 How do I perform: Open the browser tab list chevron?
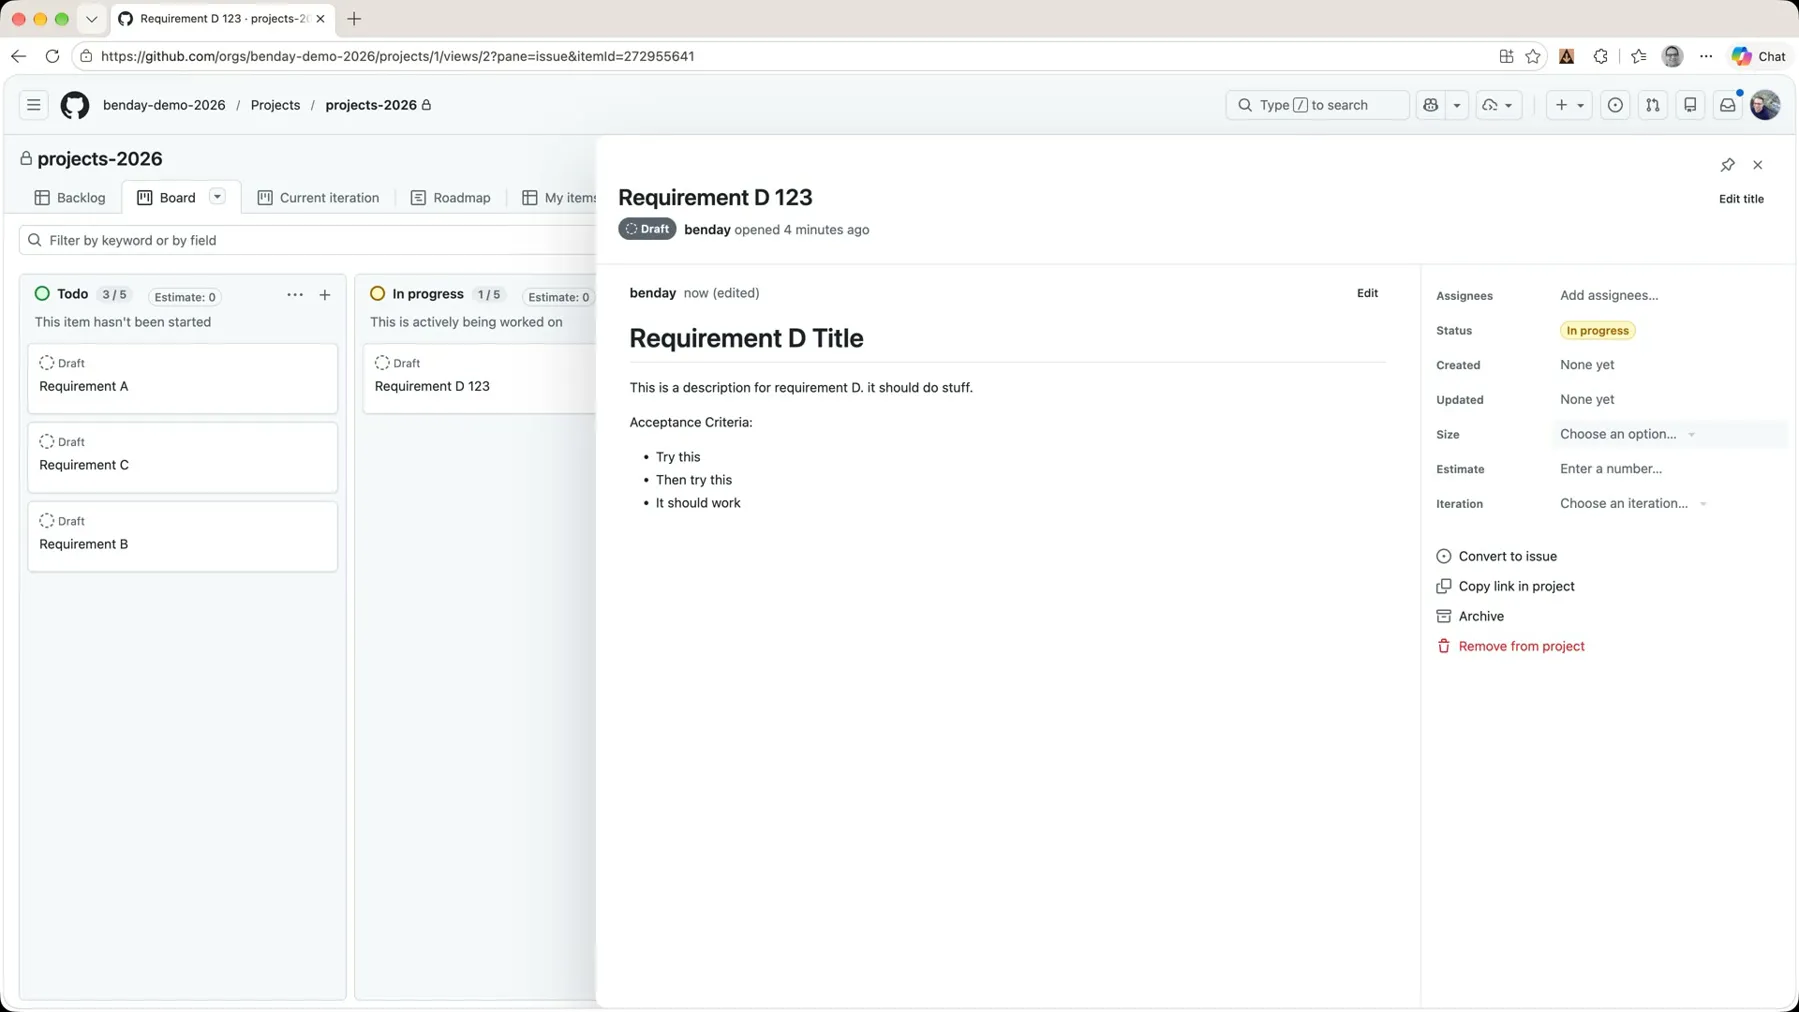pos(91,19)
